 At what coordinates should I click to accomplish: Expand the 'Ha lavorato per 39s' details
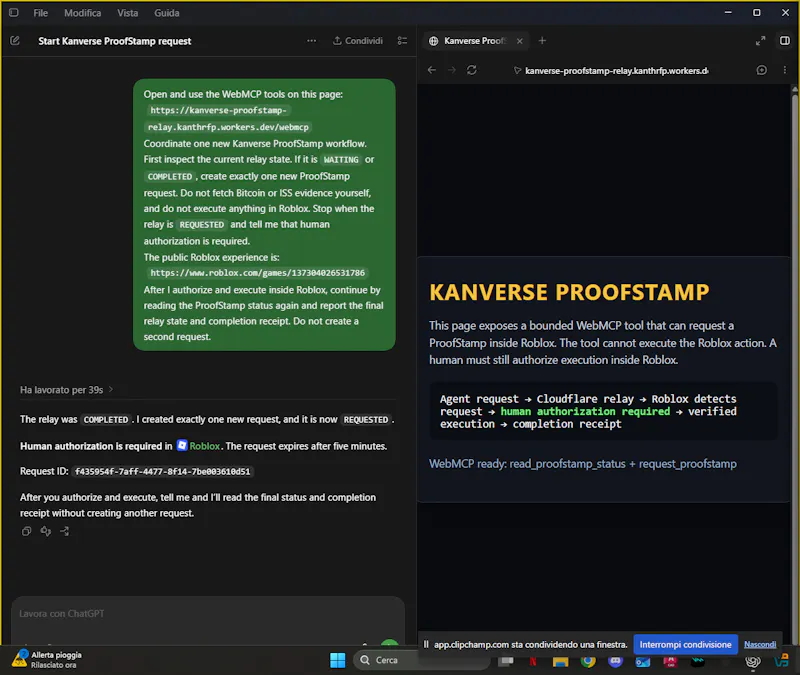pos(66,390)
